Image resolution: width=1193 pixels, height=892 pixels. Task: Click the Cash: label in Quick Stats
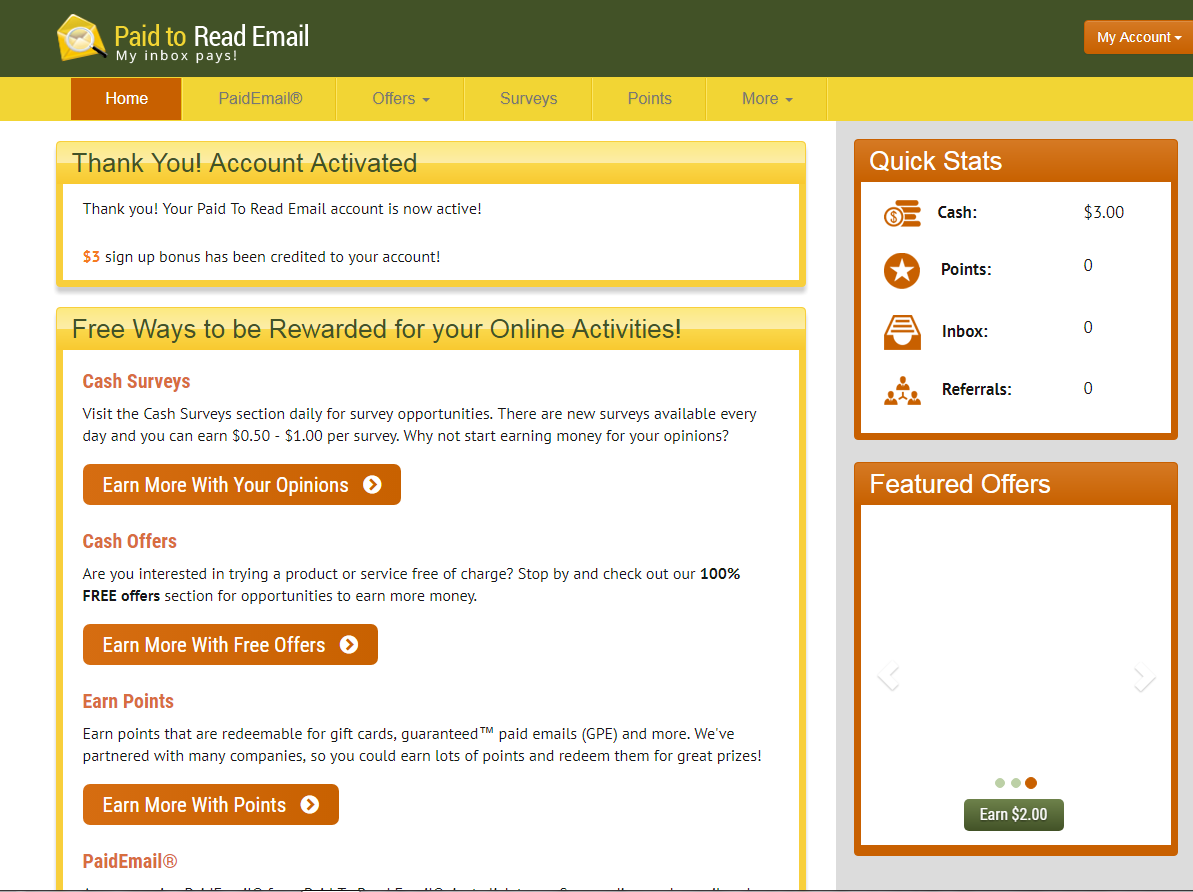point(957,212)
